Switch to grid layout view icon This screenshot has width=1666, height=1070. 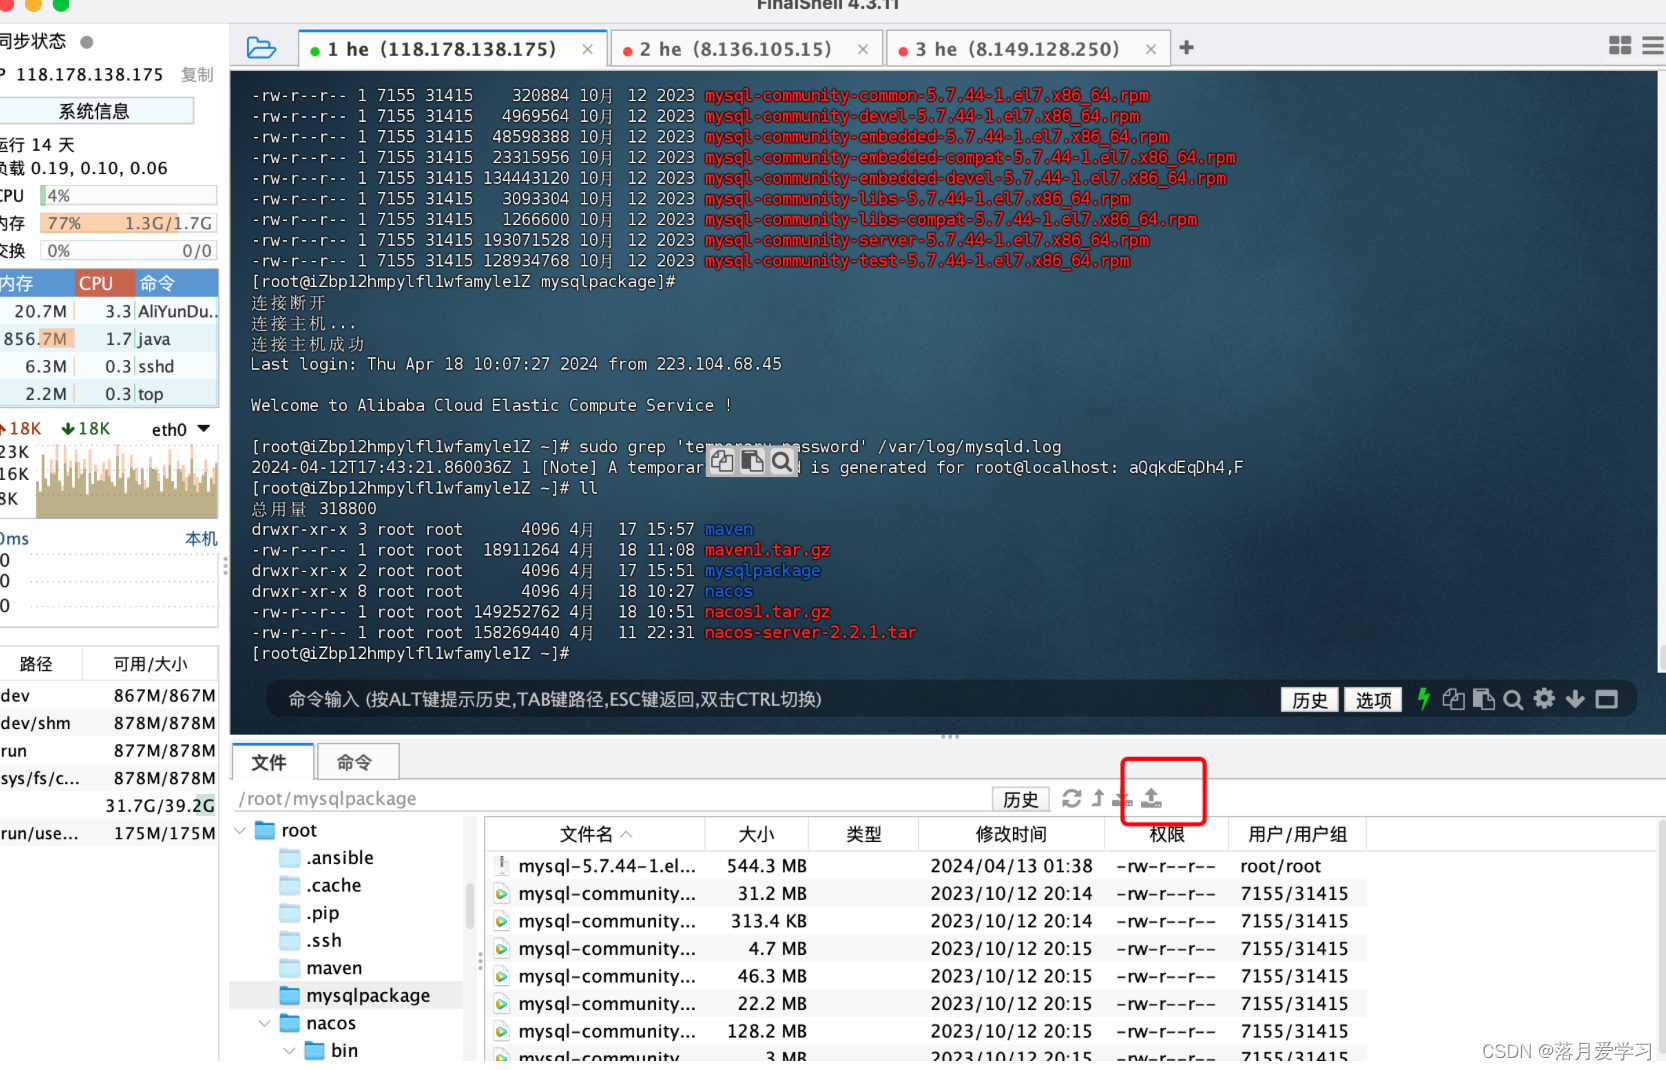[x=1620, y=46]
